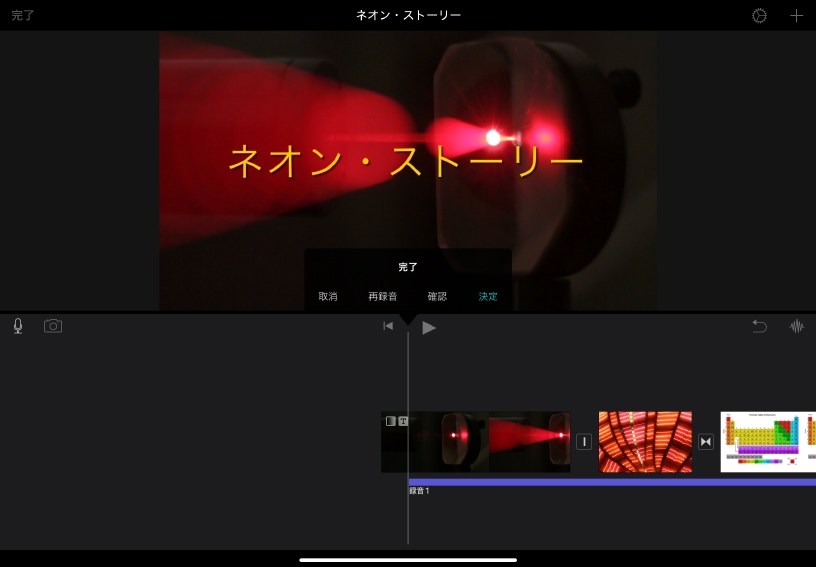Jump to the beginning of the timeline

pyautogui.click(x=388, y=326)
